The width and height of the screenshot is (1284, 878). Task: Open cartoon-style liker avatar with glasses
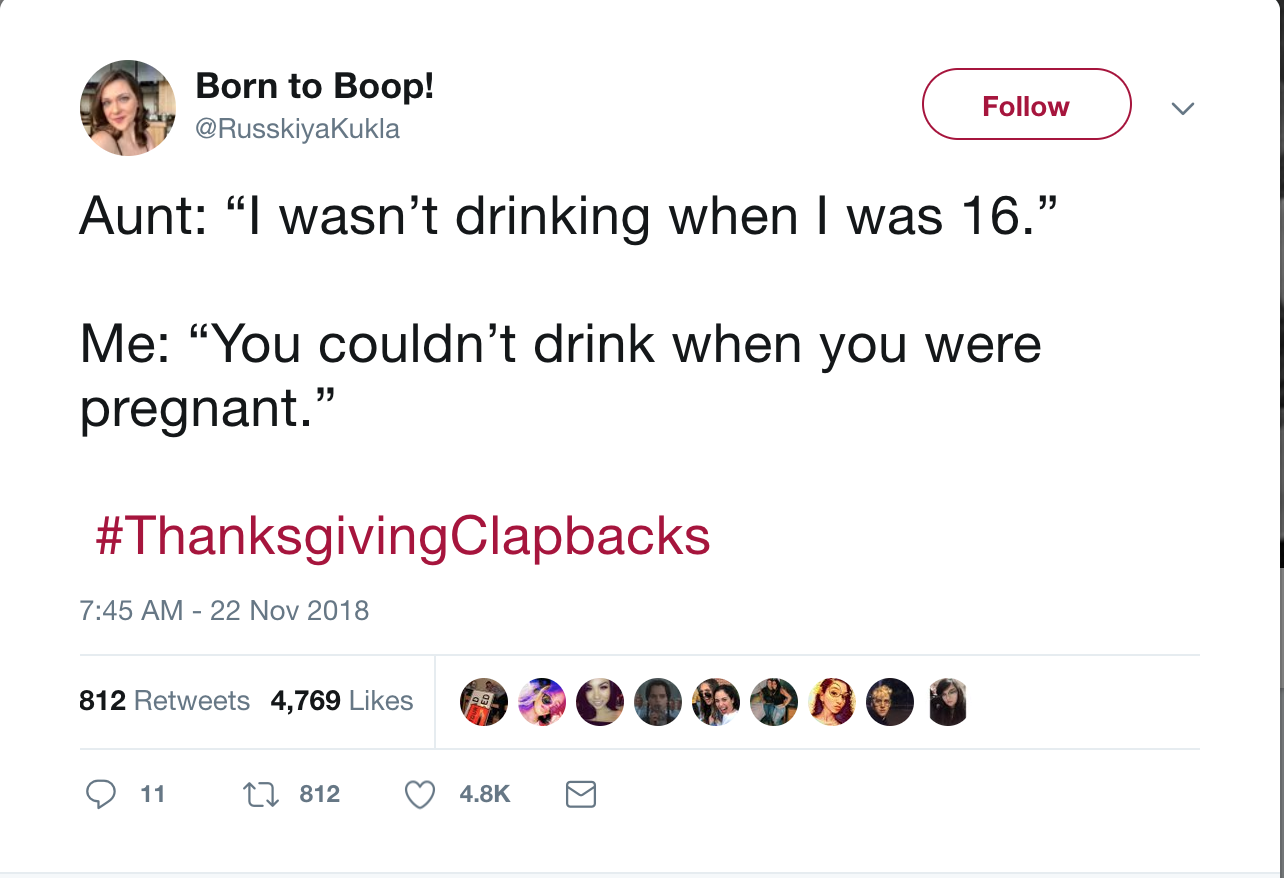(832, 701)
